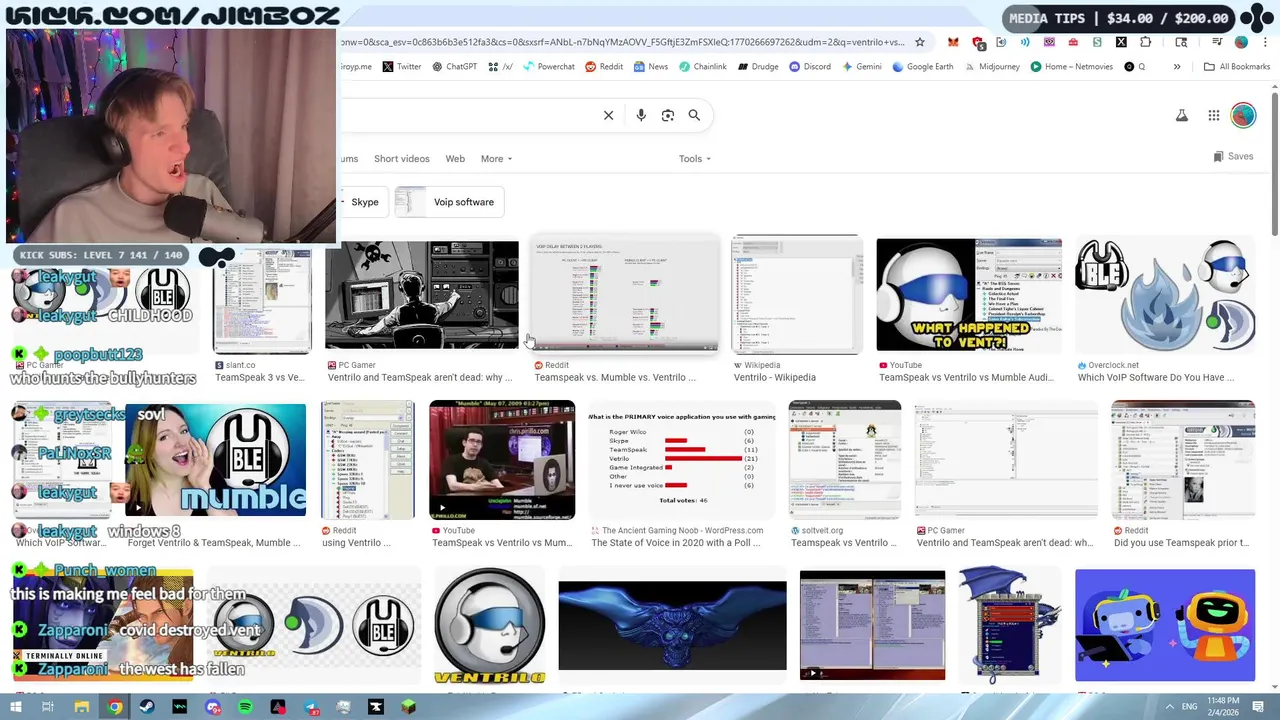Open the Midjourney bookmark
The height and width of the screenshot is (720, 1280).
[x=992, y=67]
